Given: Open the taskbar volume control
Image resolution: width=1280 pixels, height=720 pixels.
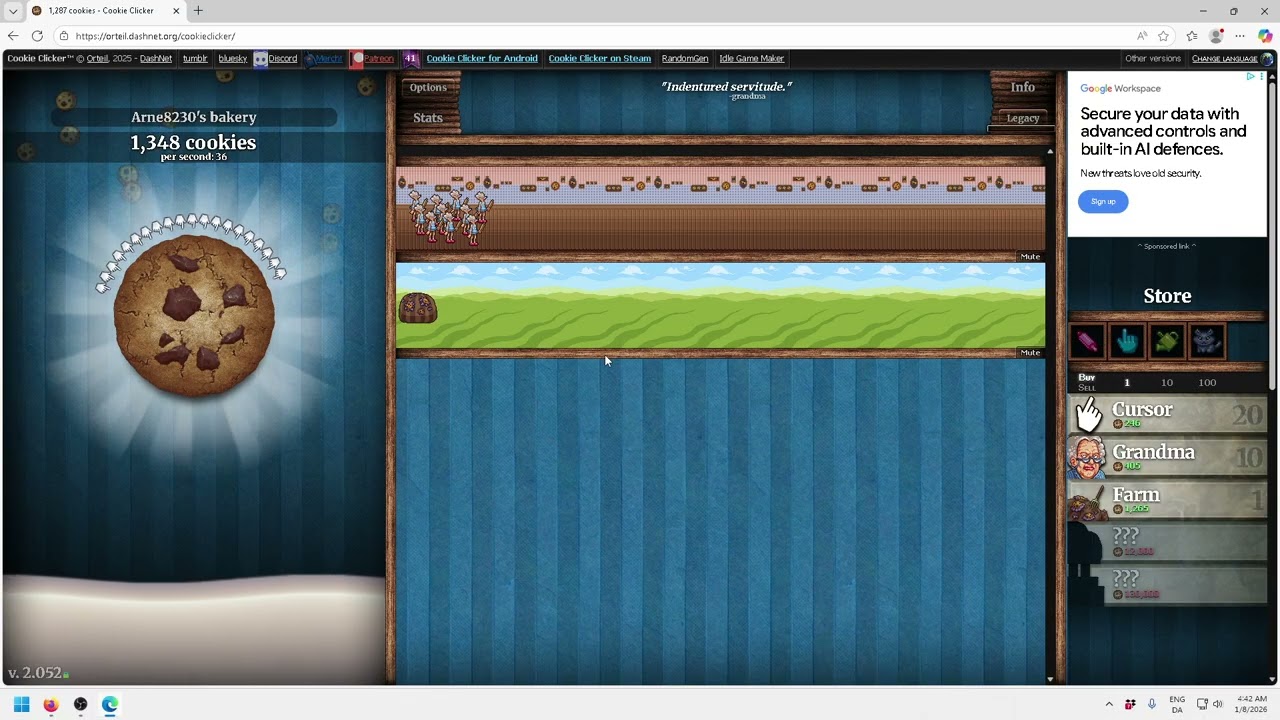Looking at the screenshot, I should (1218, 704).
